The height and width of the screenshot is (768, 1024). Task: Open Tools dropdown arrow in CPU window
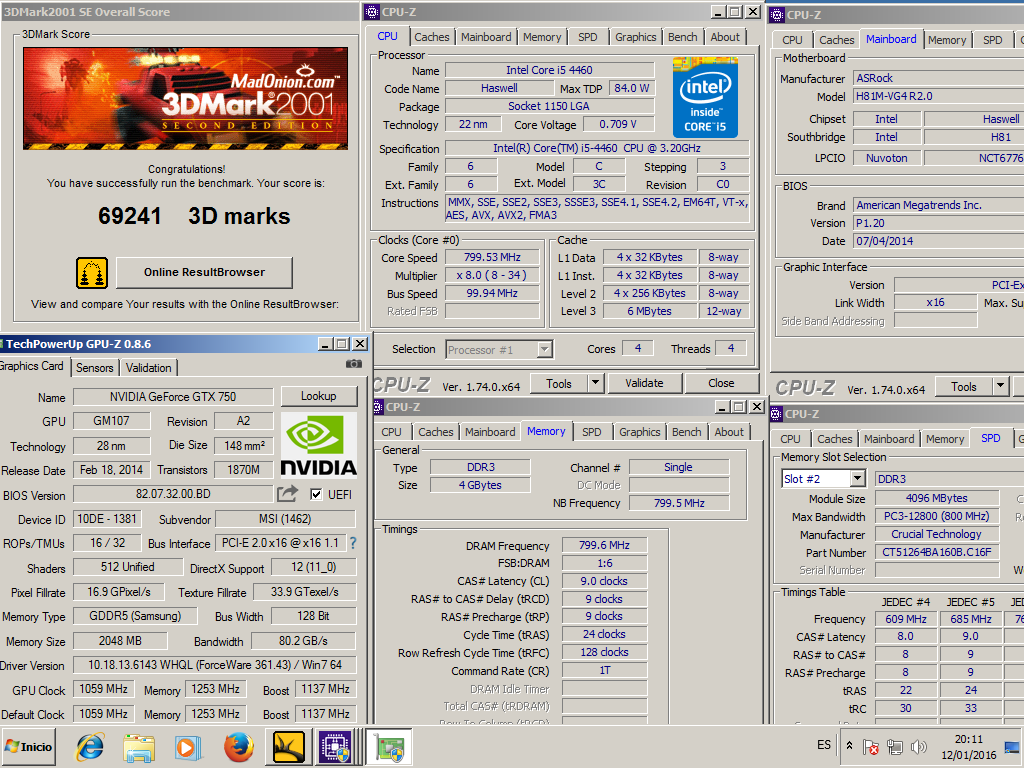click(596, 383)
